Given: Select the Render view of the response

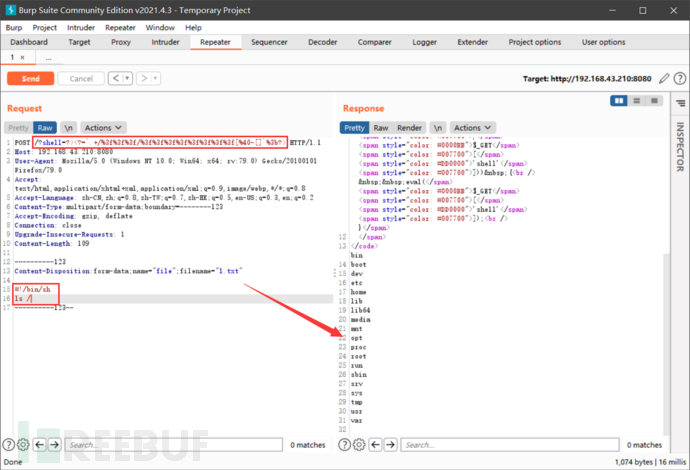Looking at the screenshot, I should pyautogui.click(x=409, y=128).
